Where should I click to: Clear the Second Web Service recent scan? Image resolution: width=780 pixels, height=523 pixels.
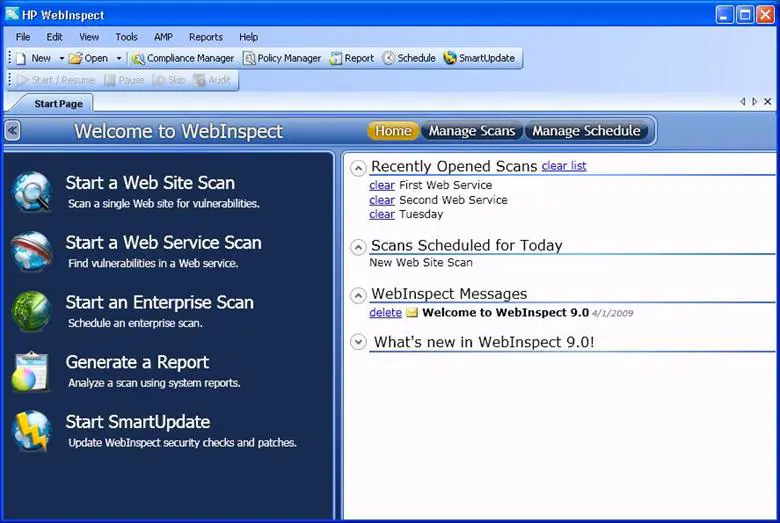[x=381, y=200]
